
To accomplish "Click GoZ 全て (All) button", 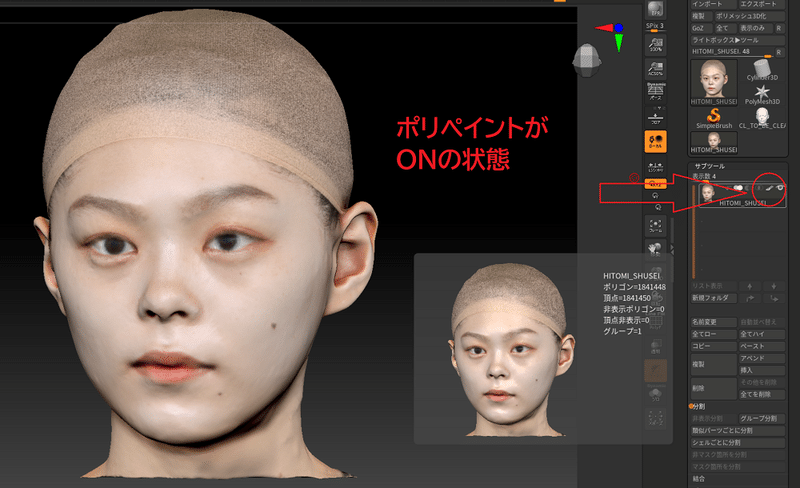I will point(725,29).
